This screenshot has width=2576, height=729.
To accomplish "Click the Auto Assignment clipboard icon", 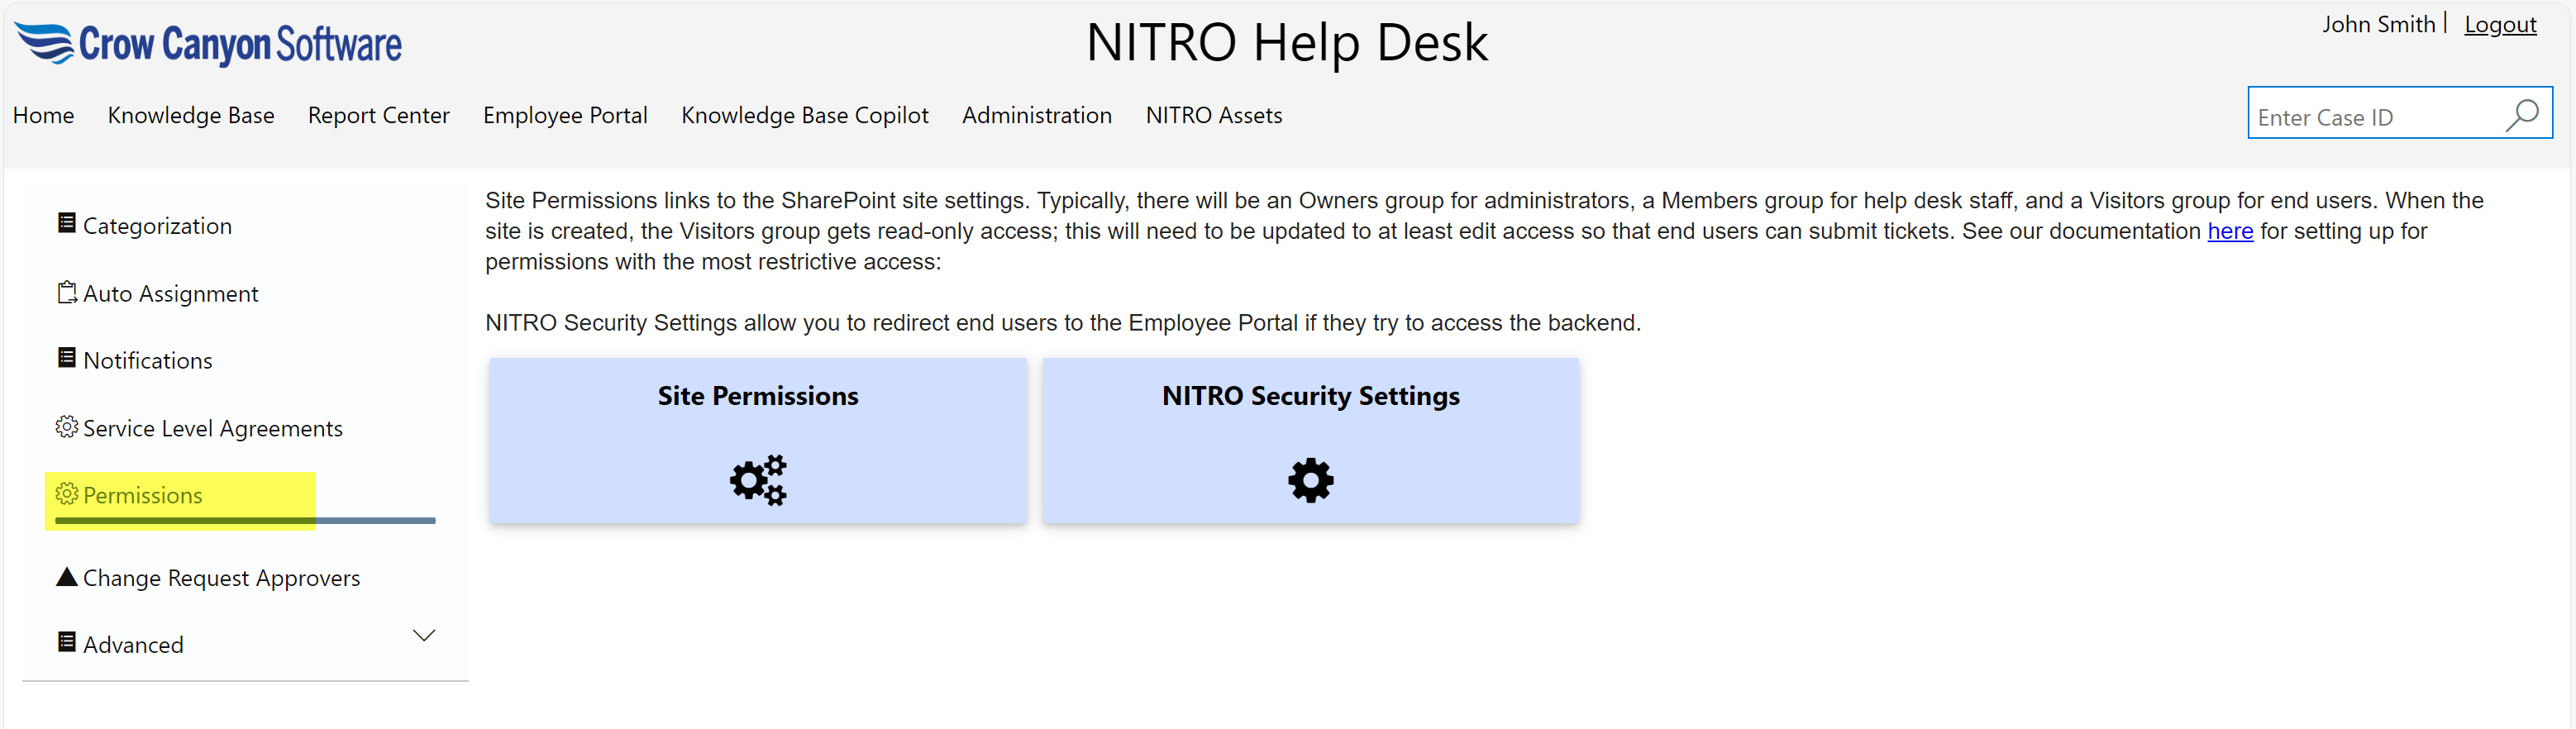I will (67, 292).
